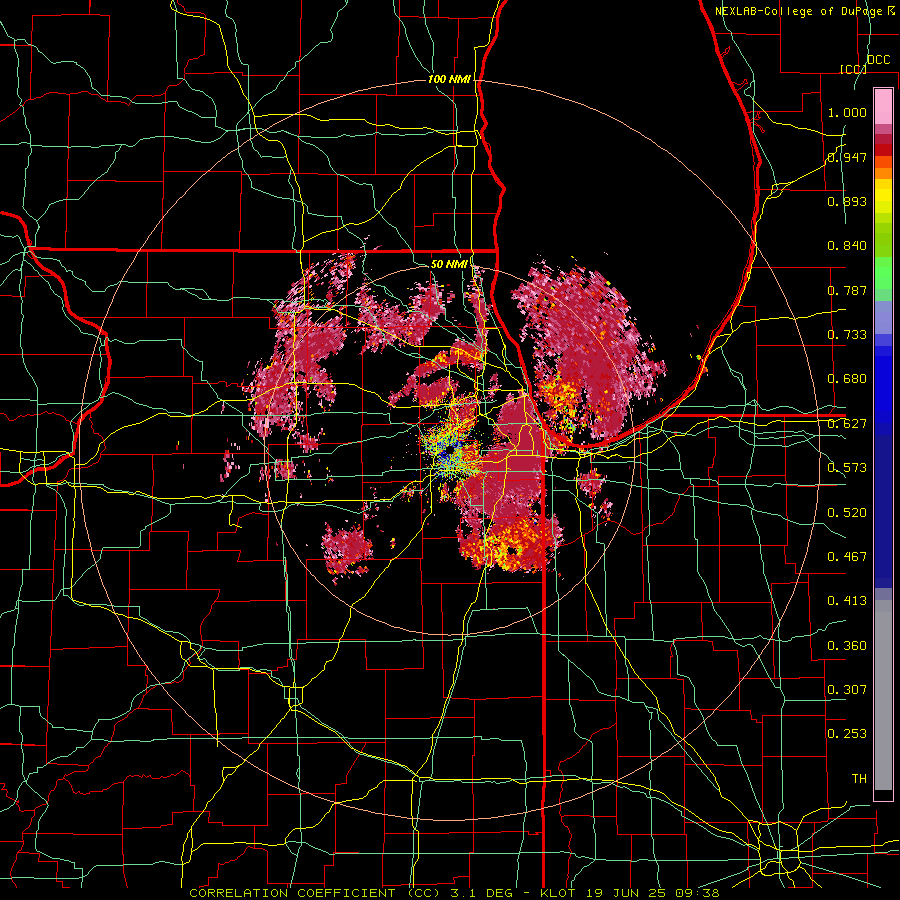The image size is (900, 900).
Task: Select the [CC] label above the color bar
Action: coord(852,69)
